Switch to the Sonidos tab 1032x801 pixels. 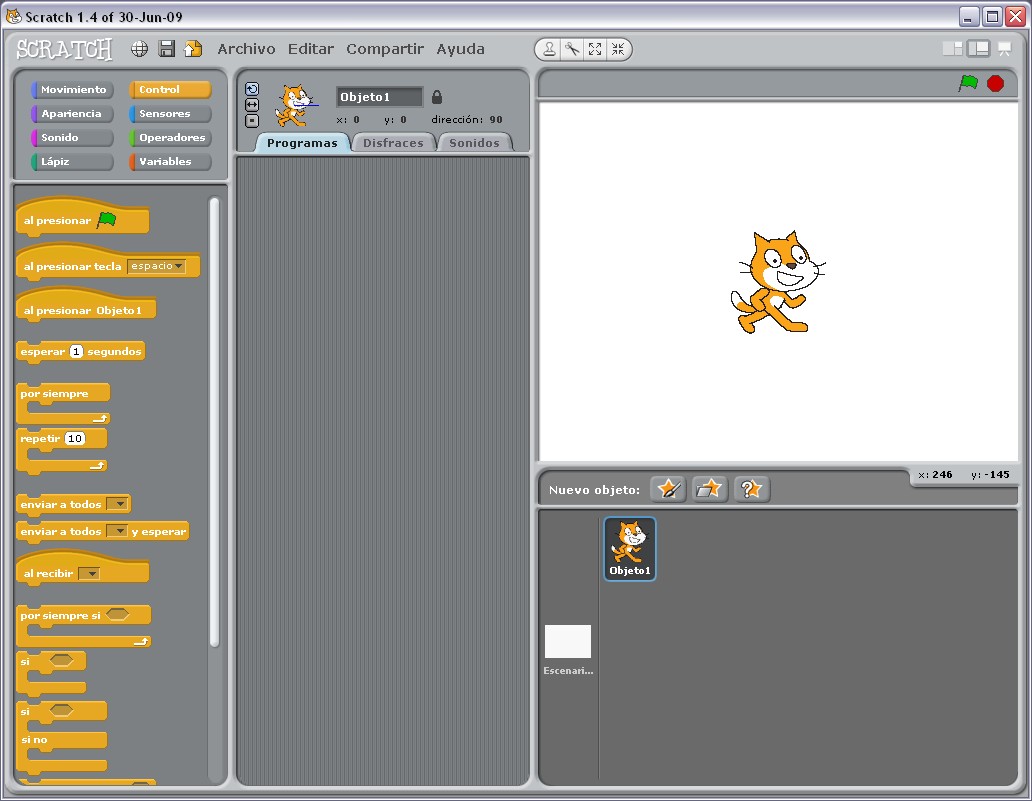point(474,143)
